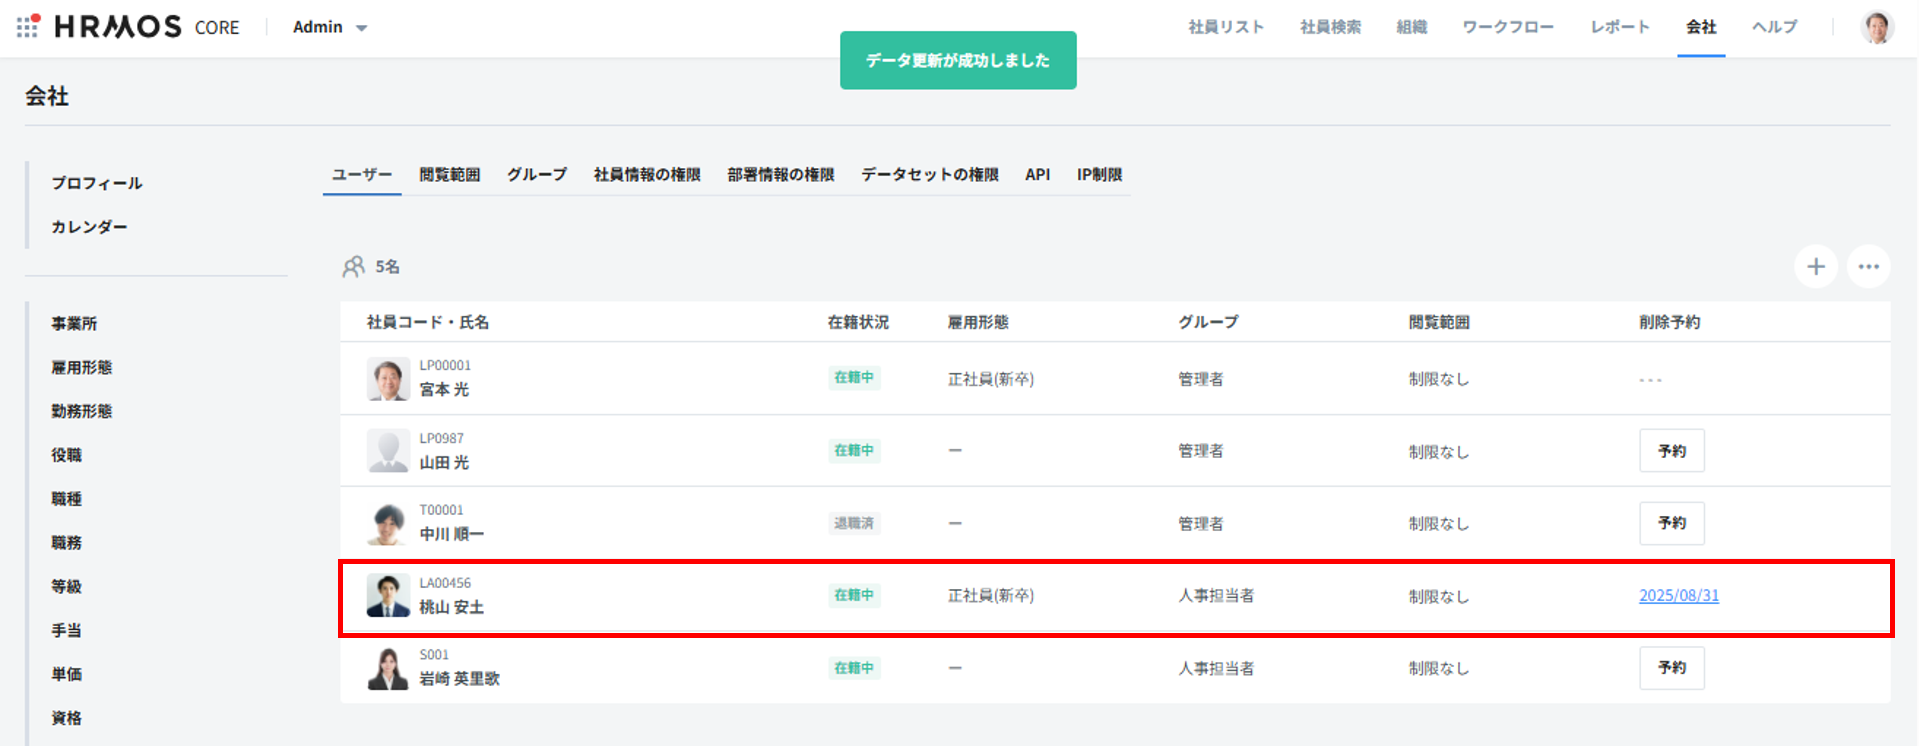Screen dimensions: 1919x746
Task: Open the app grid launcher icon
Action: [x=28, y=26]
